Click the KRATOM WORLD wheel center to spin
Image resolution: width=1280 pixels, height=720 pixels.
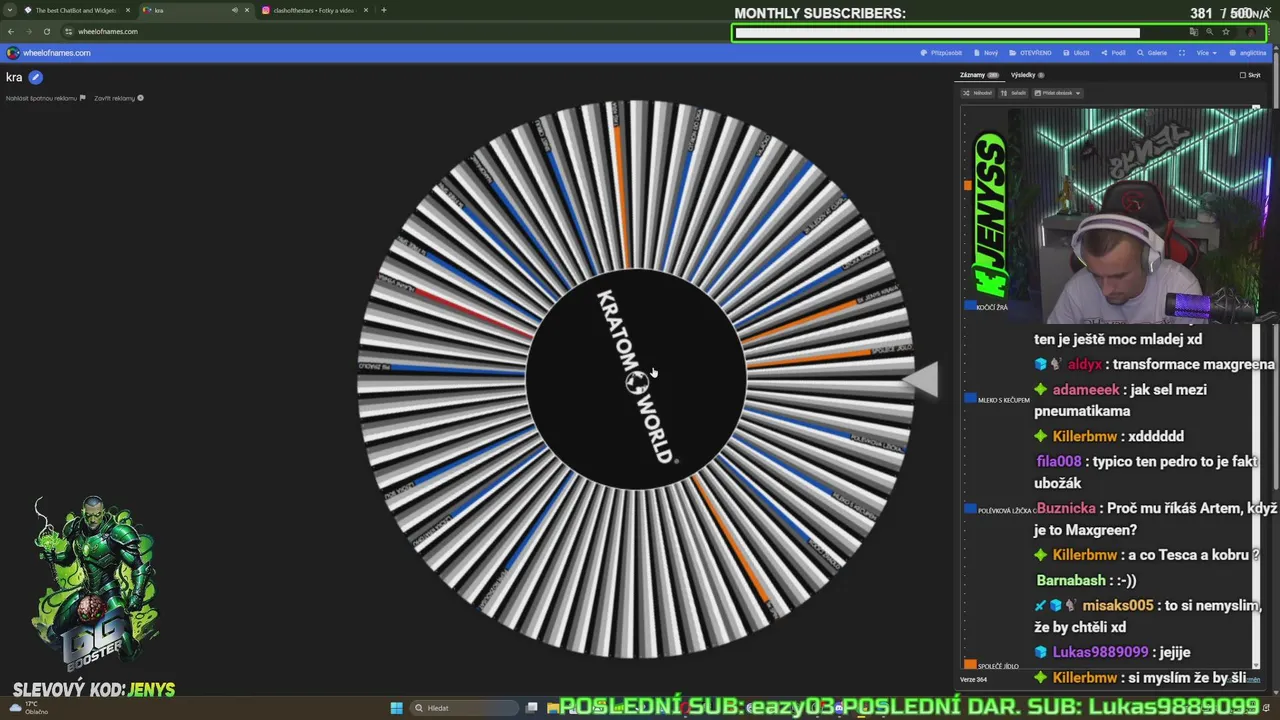click(636, 379)
